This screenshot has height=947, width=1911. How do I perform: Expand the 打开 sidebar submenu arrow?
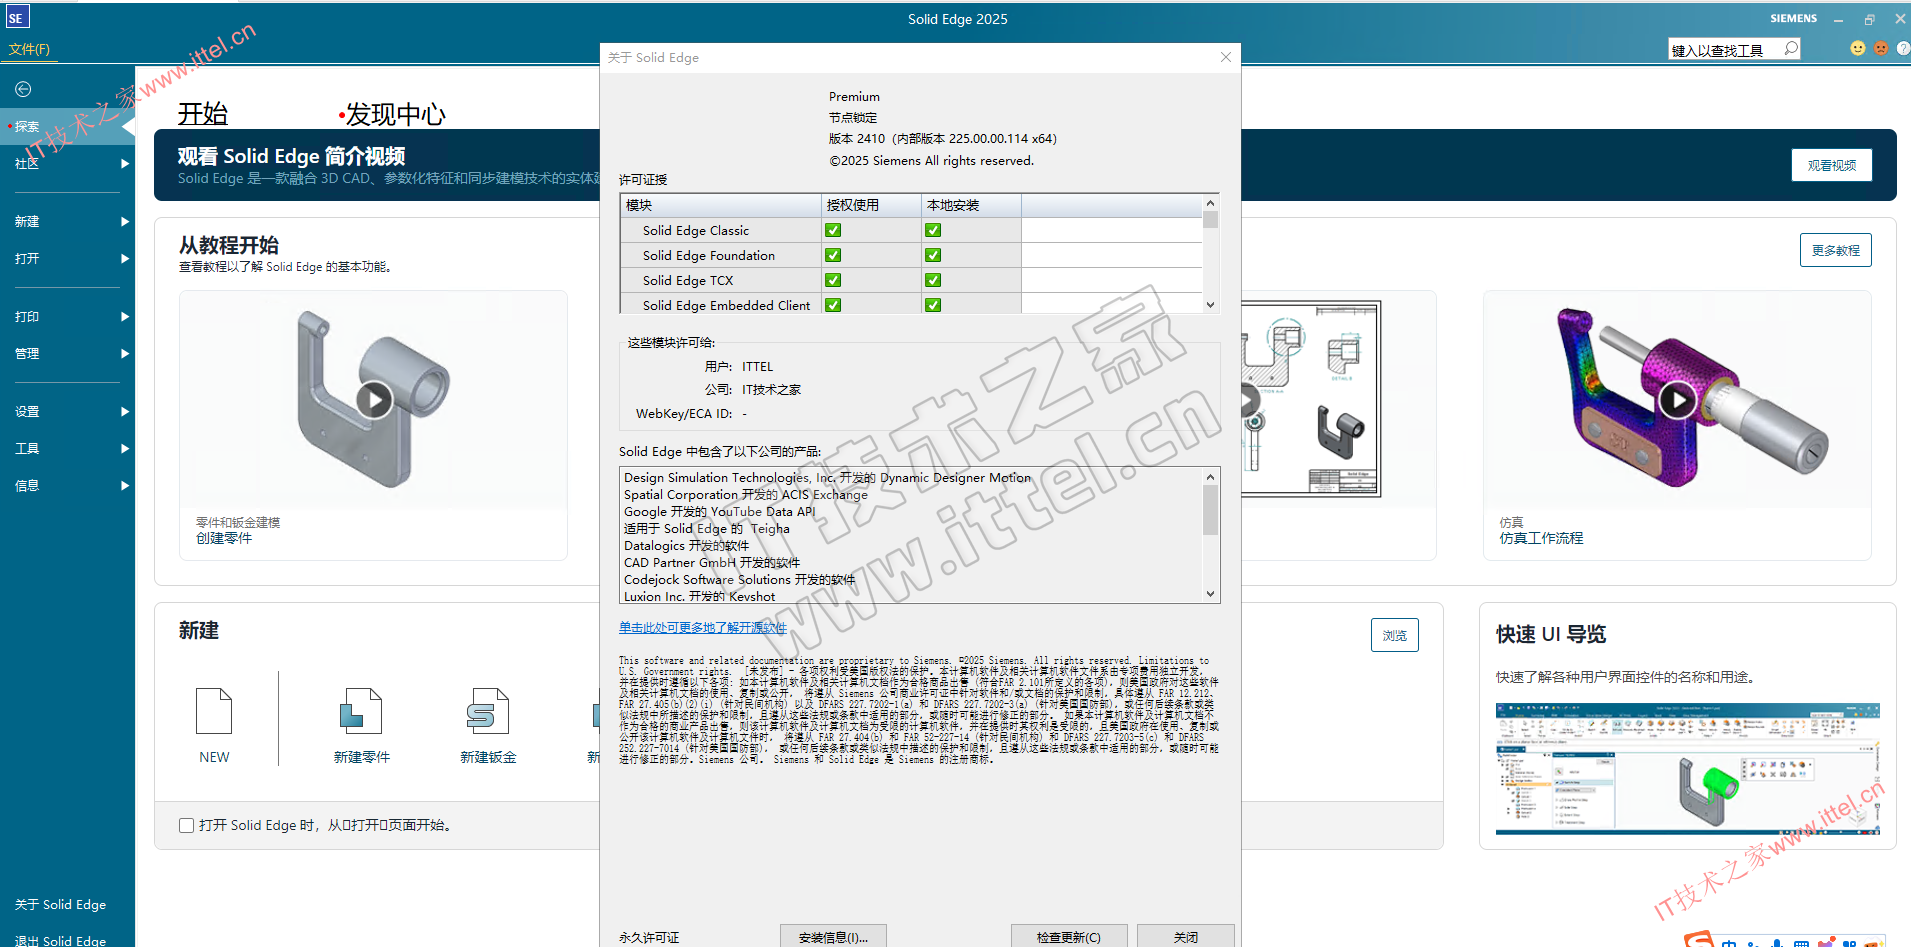[x=125, y=258]
